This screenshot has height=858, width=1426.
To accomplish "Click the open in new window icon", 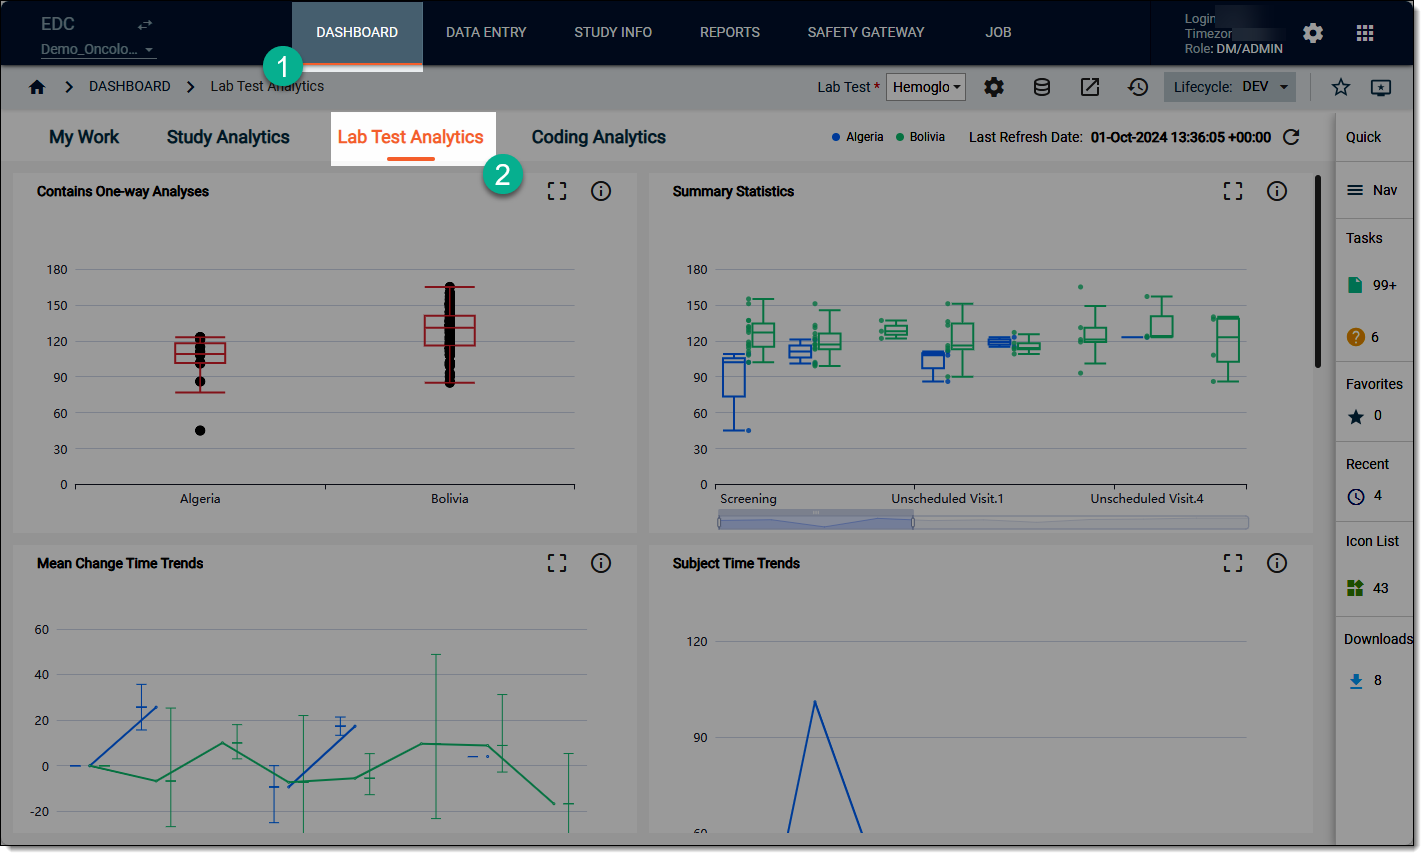I will (x=1090, y=87).
